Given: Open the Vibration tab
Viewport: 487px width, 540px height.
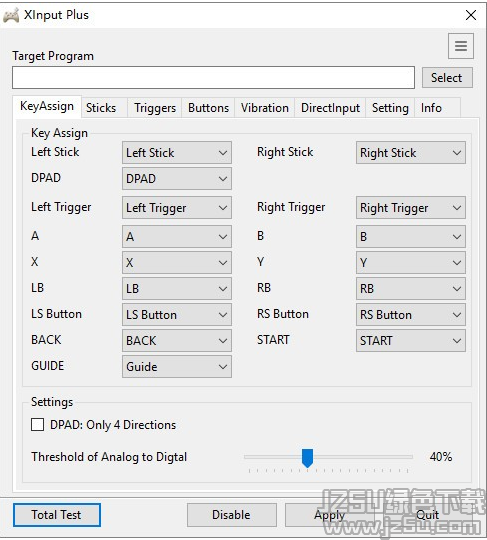Looking at the screenshot, I should click(x=265, y=108).
